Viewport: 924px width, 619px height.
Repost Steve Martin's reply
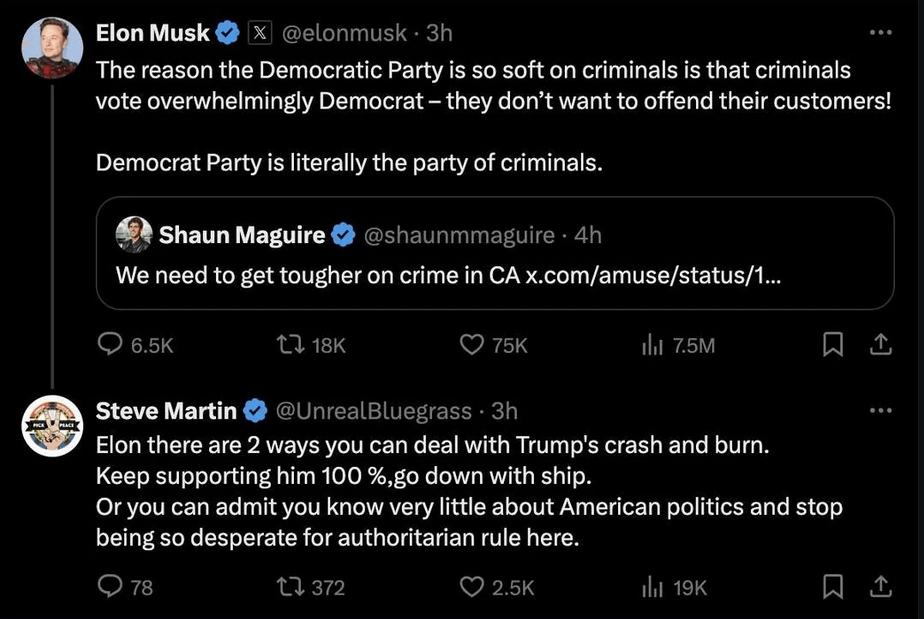point(286,587)
